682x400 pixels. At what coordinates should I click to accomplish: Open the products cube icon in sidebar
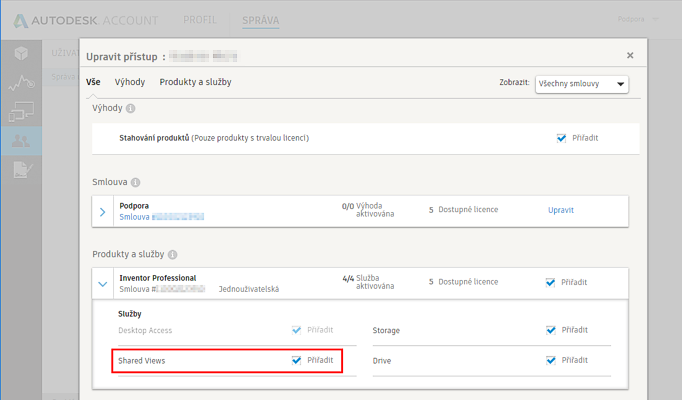[21, 53]
